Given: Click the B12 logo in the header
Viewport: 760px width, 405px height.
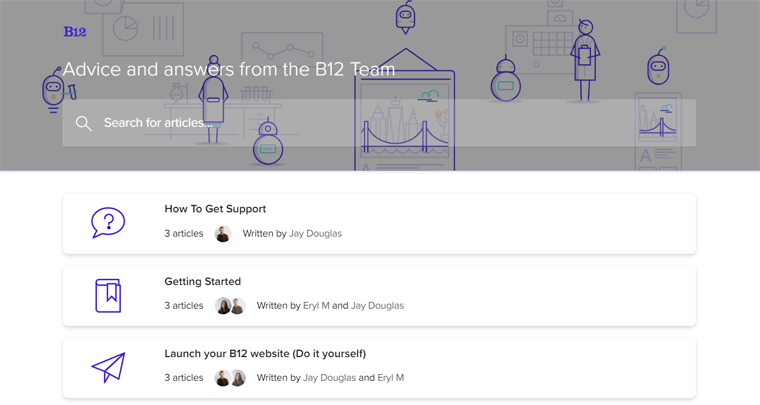Looking at the screenshot, I should [75, 32].
